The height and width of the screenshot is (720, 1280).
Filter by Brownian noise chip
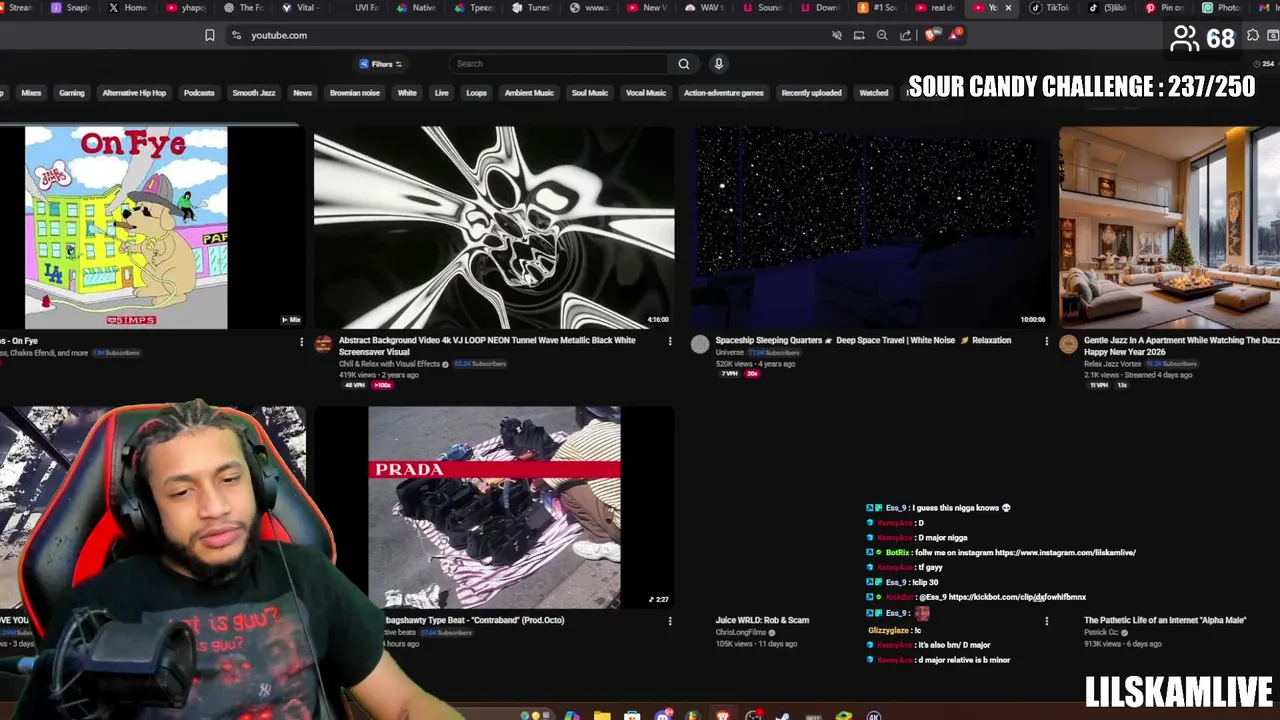click(x=355, y=93)
